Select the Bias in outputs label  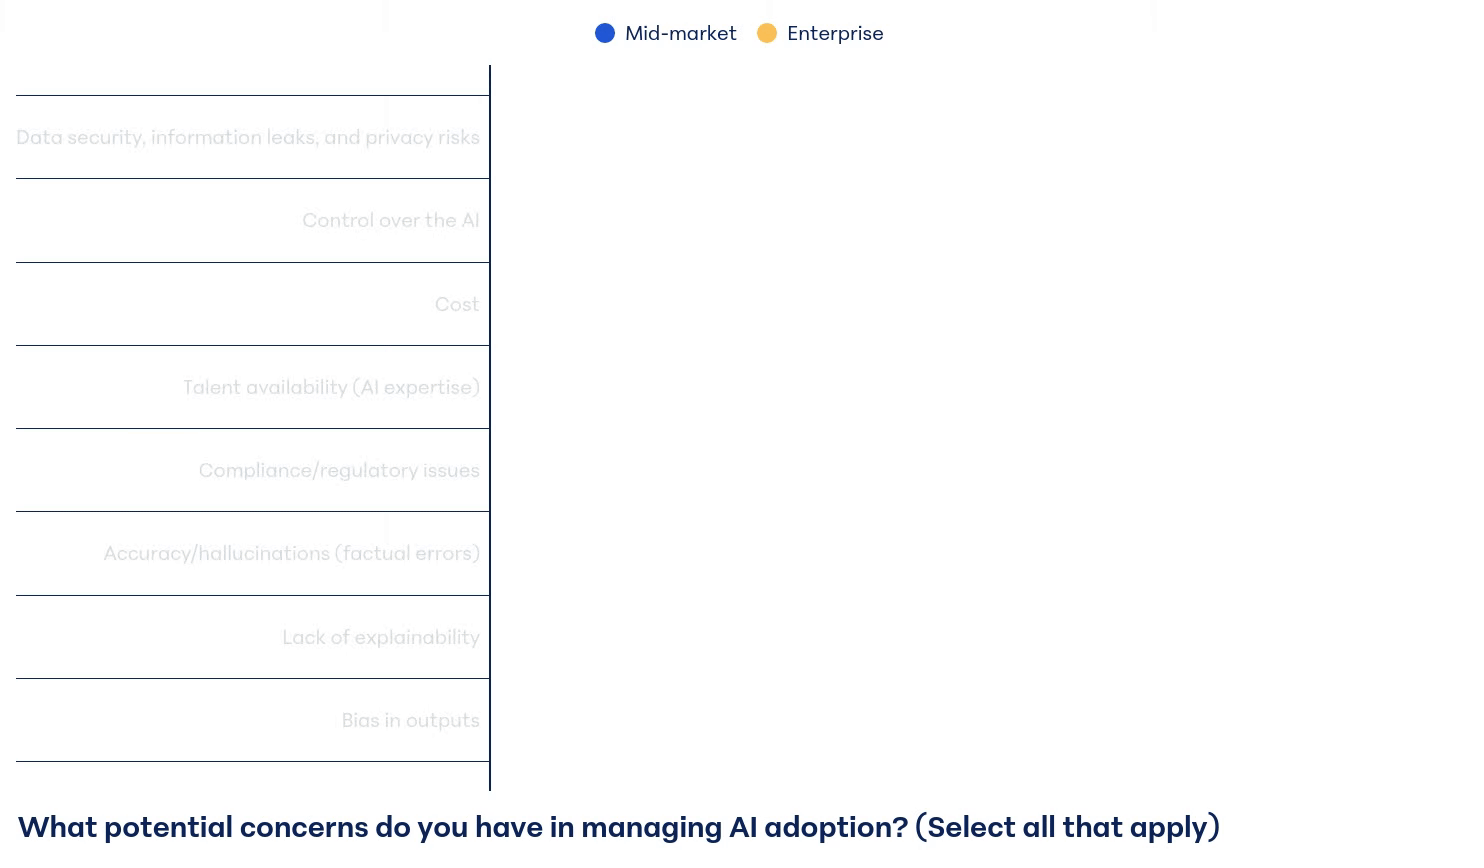tap(411, 720)
